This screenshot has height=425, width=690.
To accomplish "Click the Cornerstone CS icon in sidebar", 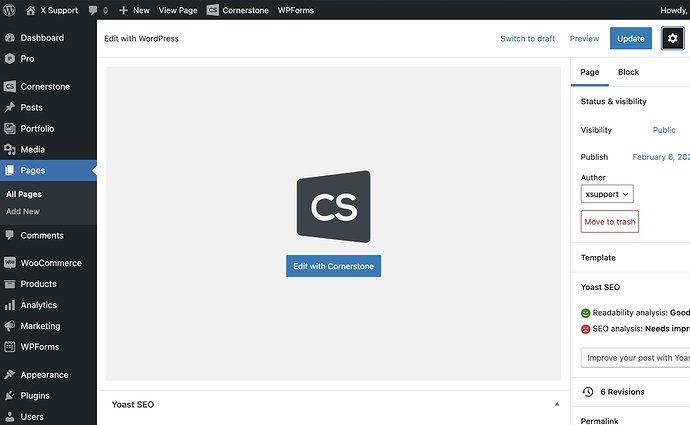I will (x=10, y=86).
